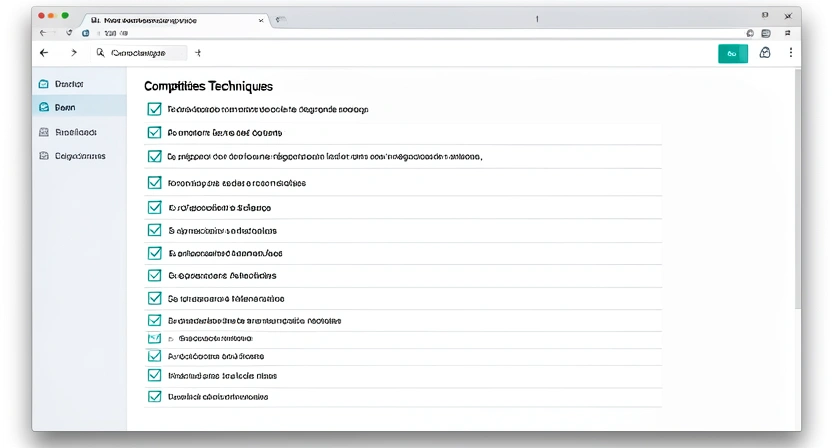
Task: Click the Techniques section heading
Action: click(x=209, y=86)
